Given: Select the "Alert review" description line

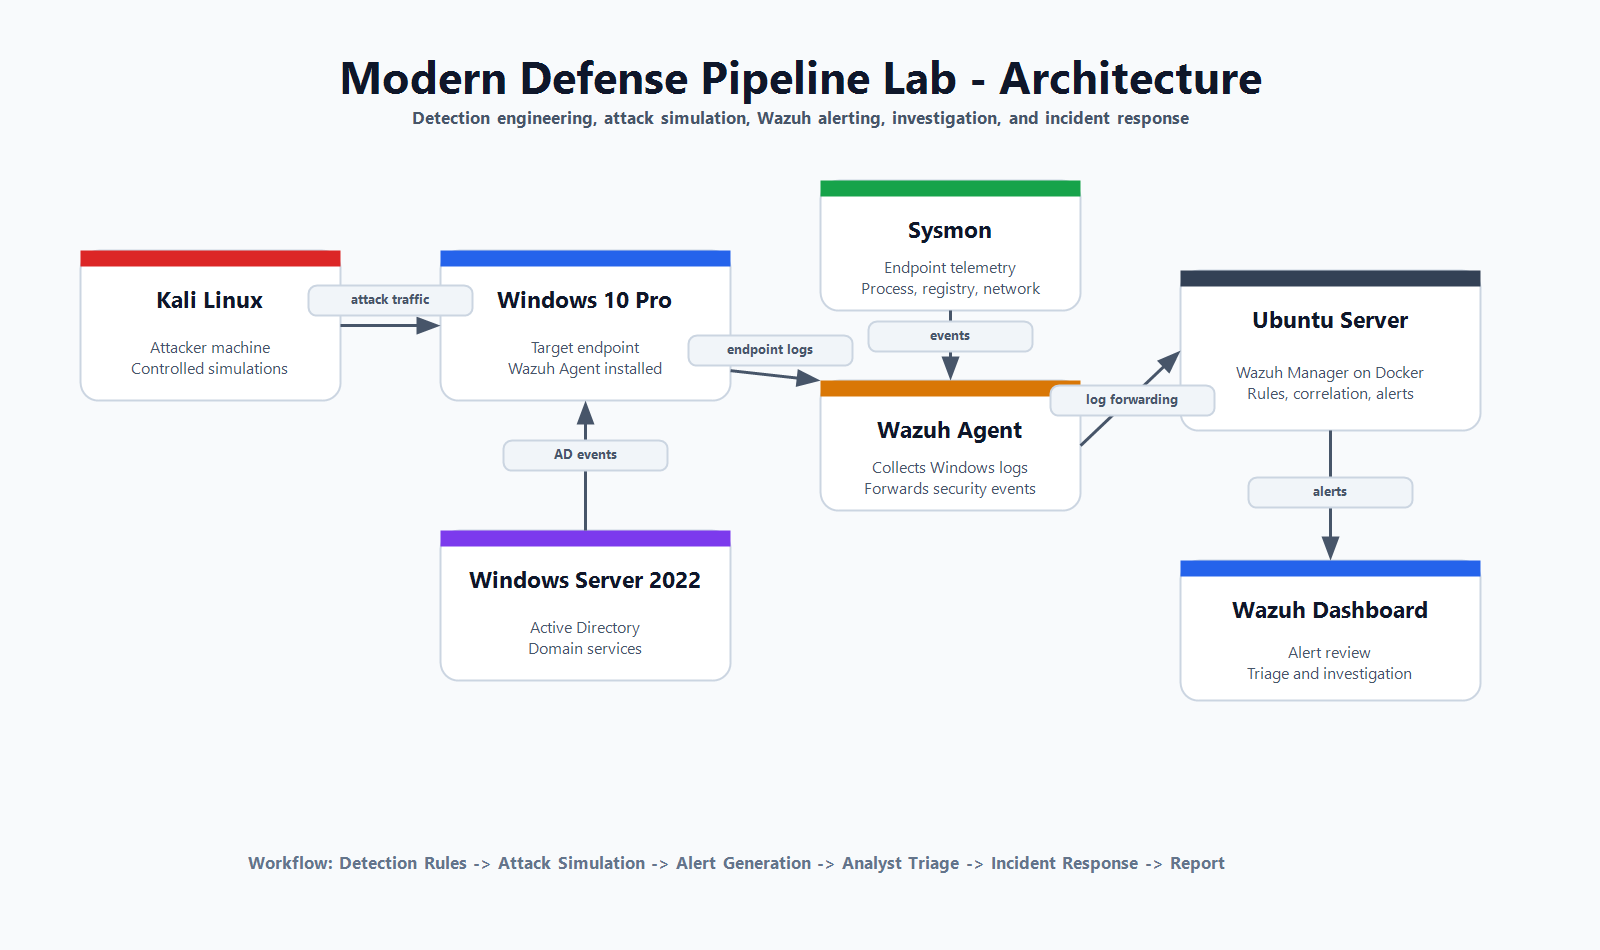Looking at the screenshot, I should click(x=1330, y=653).
